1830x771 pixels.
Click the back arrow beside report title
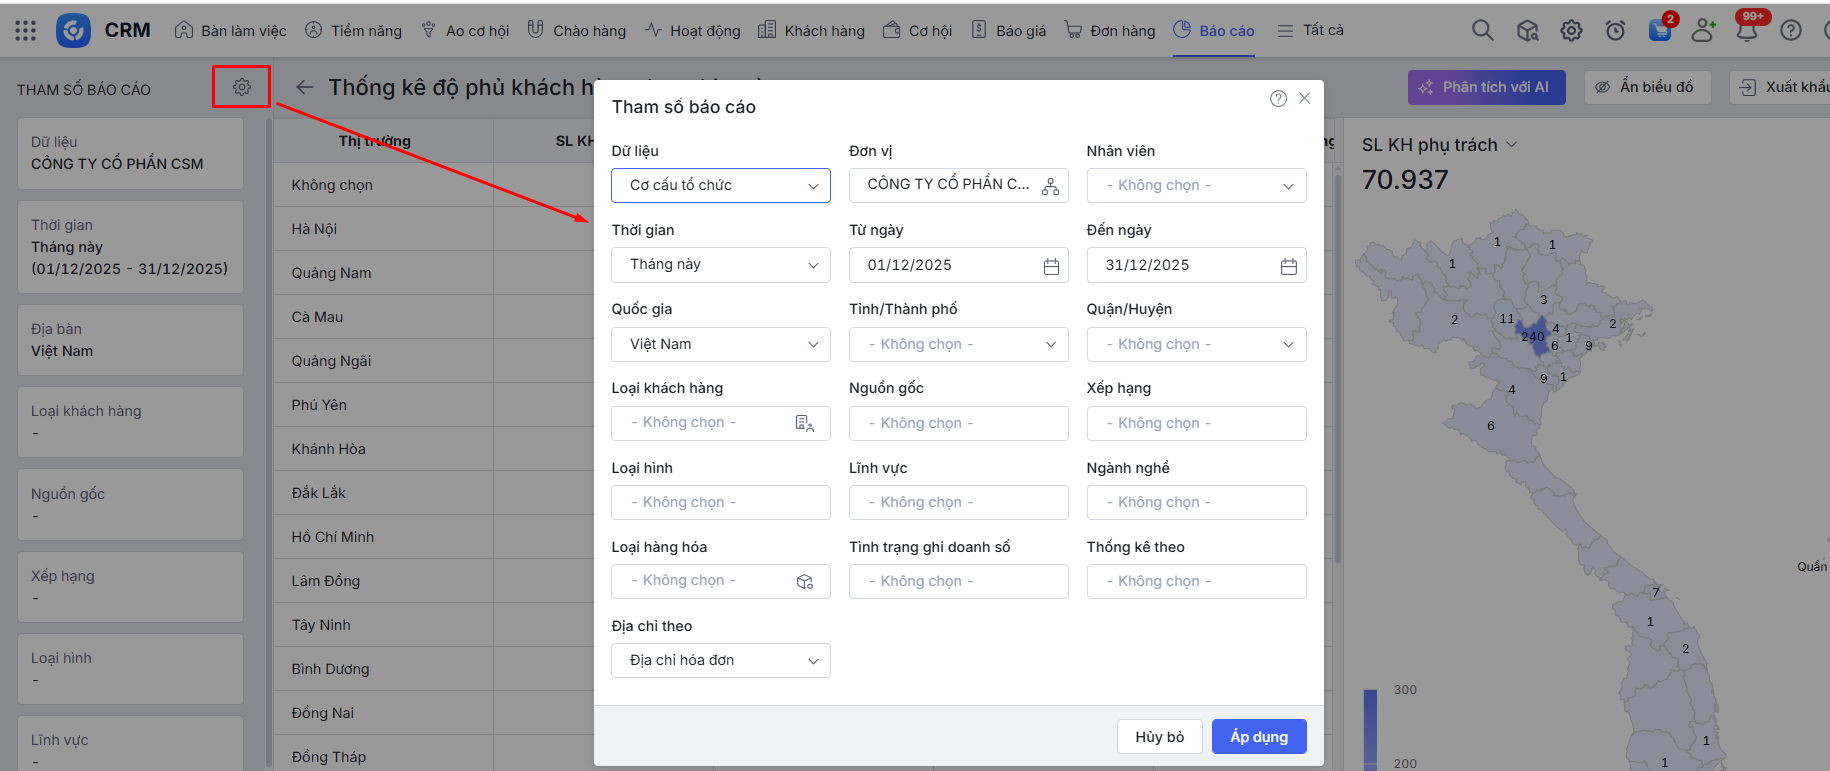point(305,88)
